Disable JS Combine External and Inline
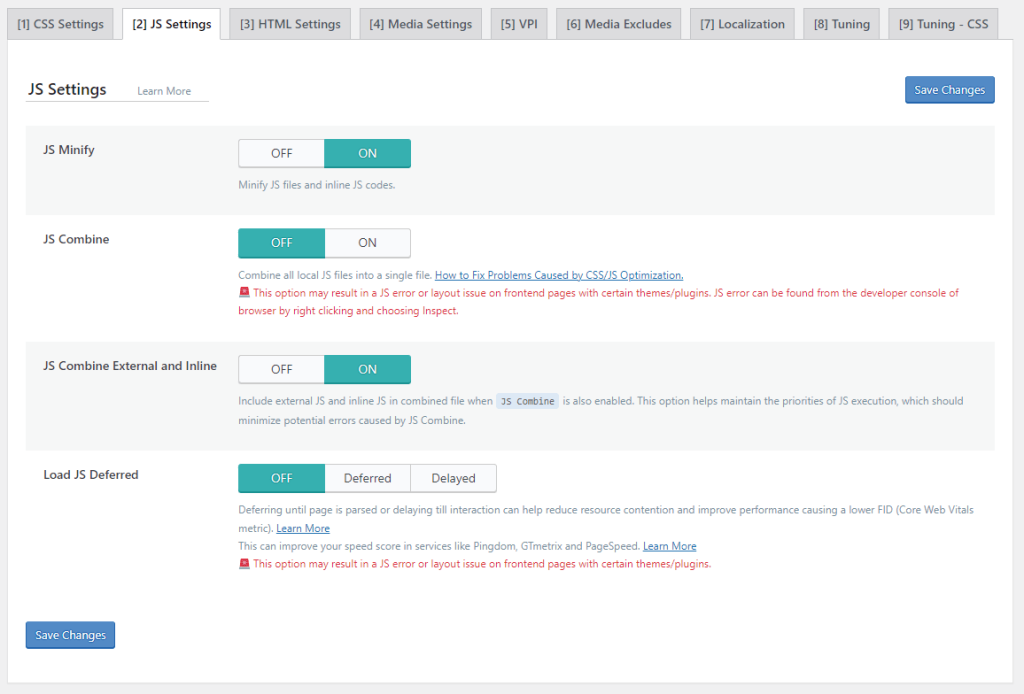Image resolution: width=1024 pixels, height=694 pixels. pos(282,369)
